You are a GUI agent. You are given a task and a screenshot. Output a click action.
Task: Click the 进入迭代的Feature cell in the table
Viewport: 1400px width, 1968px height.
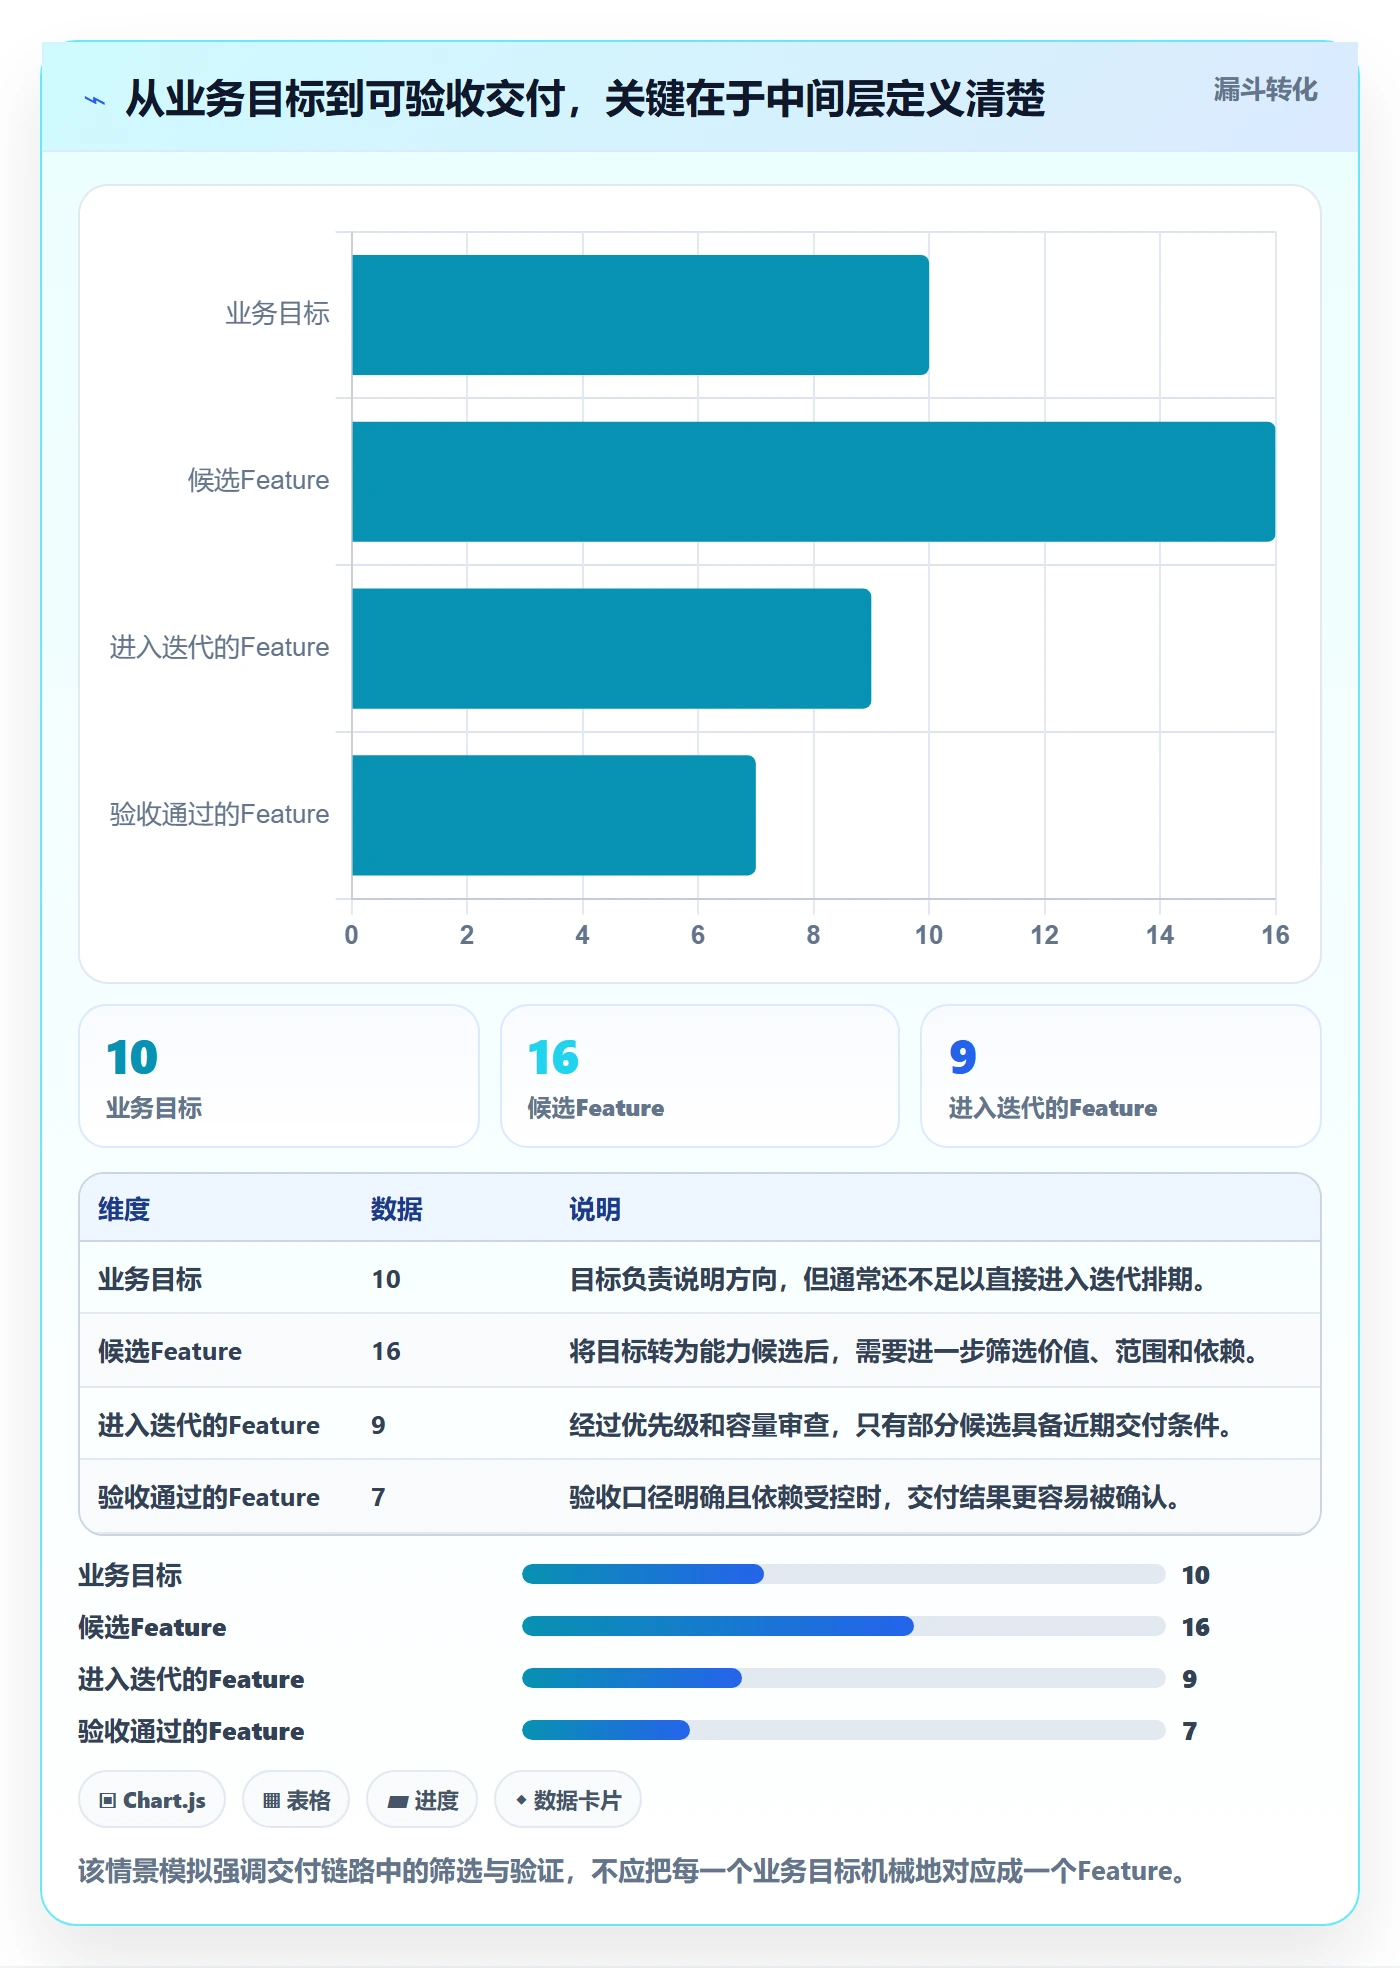[x=209, y=1425]
